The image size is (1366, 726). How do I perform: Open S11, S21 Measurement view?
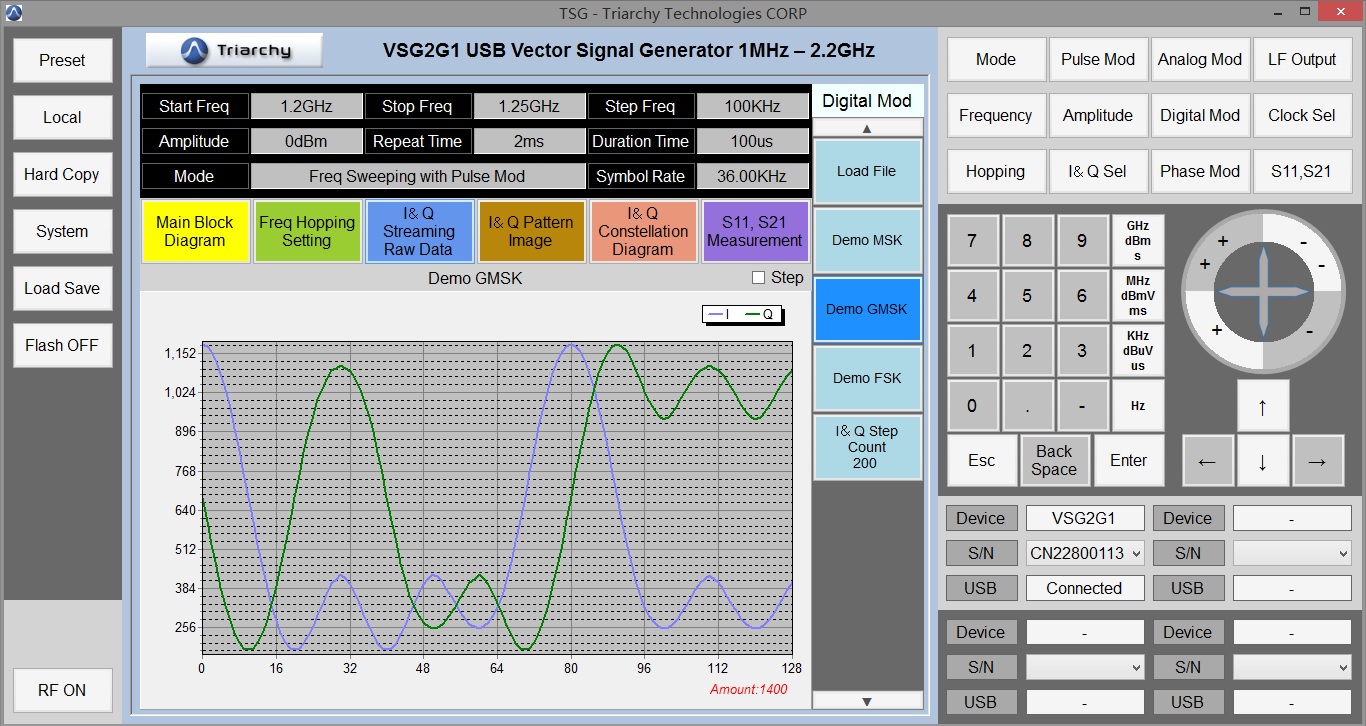755,231
